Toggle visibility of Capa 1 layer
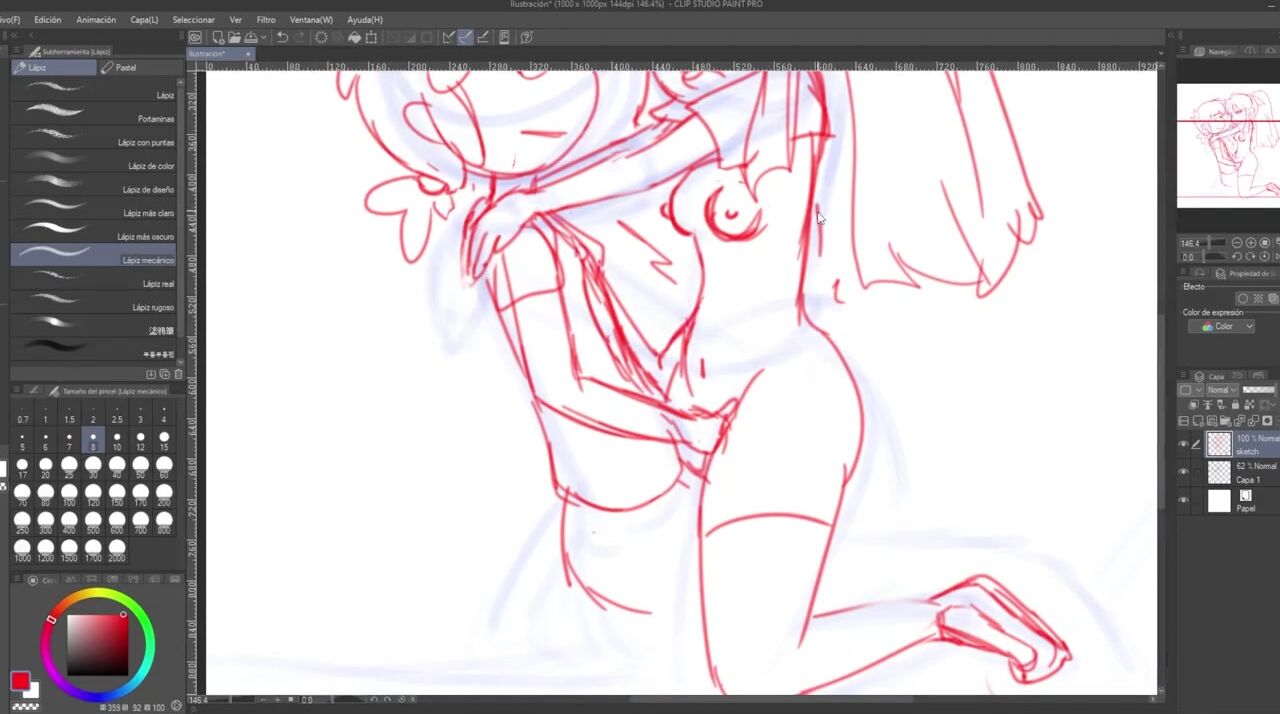 [x=1183, y=472]
